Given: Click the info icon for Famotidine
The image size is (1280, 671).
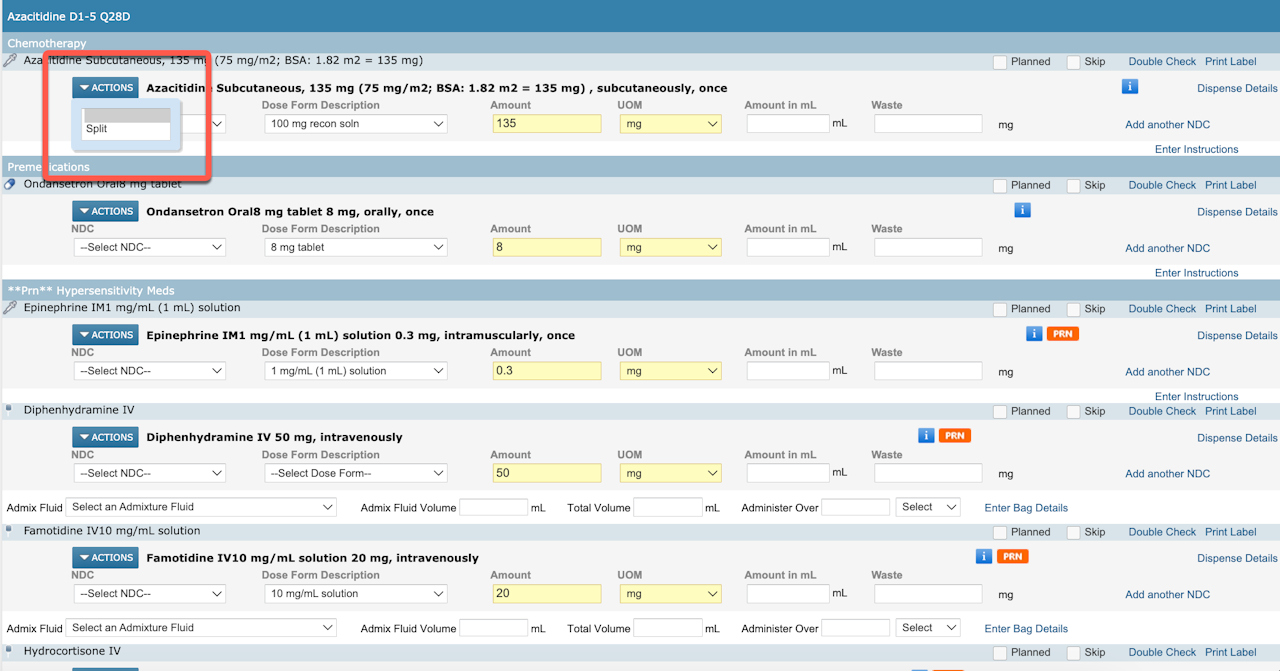Looking at the screenshot, I should pyautogui.click(x=984, y=557).
